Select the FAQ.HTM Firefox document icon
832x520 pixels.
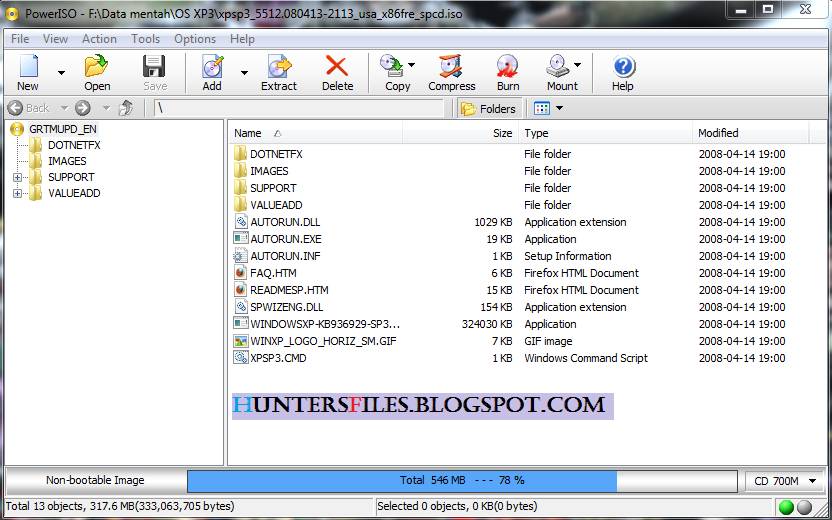coord(241,273)
